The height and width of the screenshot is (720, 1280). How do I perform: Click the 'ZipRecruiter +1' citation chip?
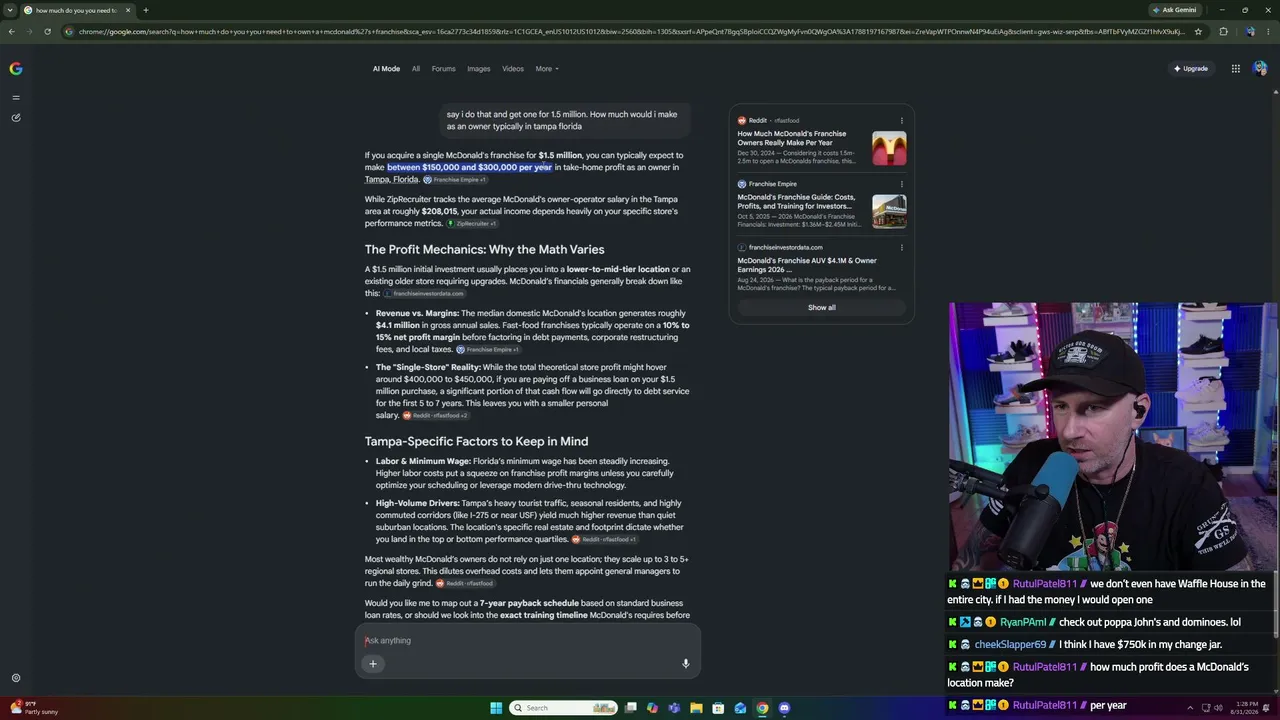click(472, 224)
